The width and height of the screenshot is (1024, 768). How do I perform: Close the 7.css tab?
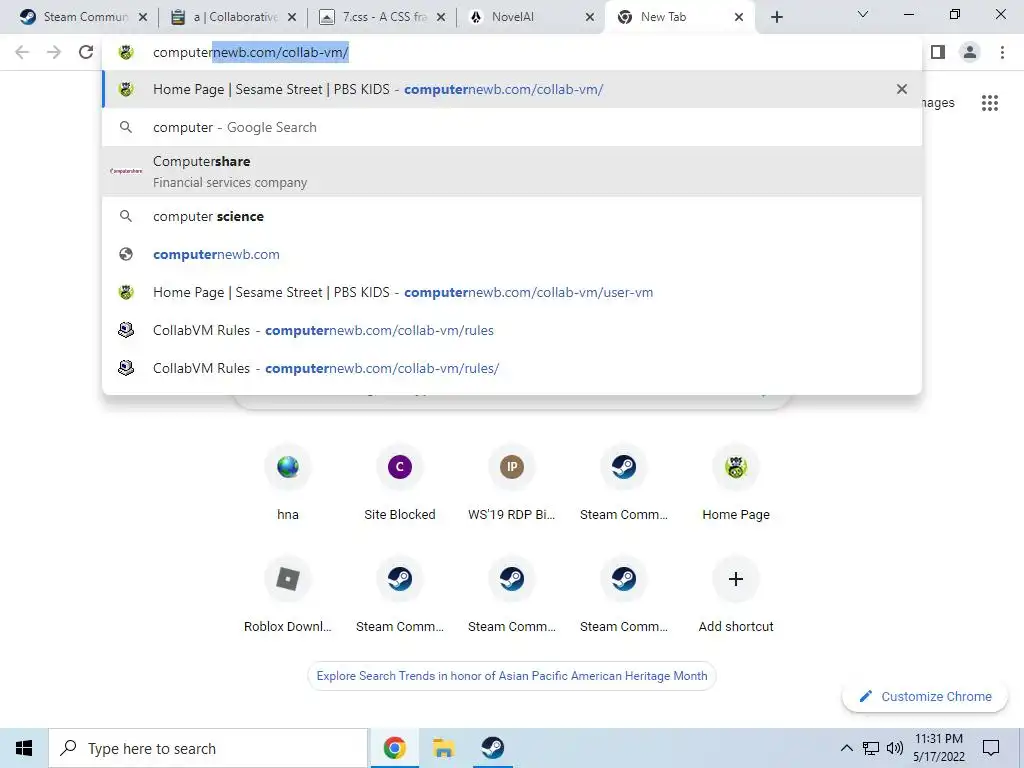click(x=441, y=17)
